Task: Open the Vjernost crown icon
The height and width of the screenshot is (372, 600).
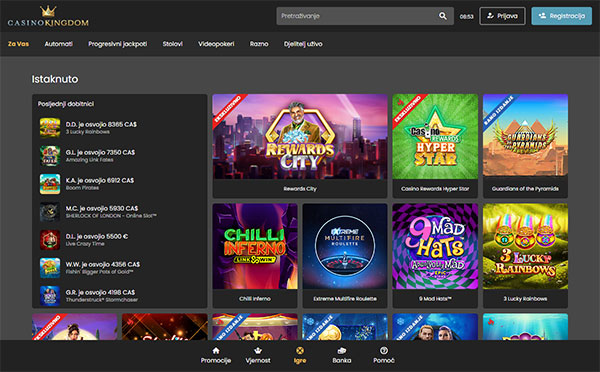Action: (x=258, y=351)
